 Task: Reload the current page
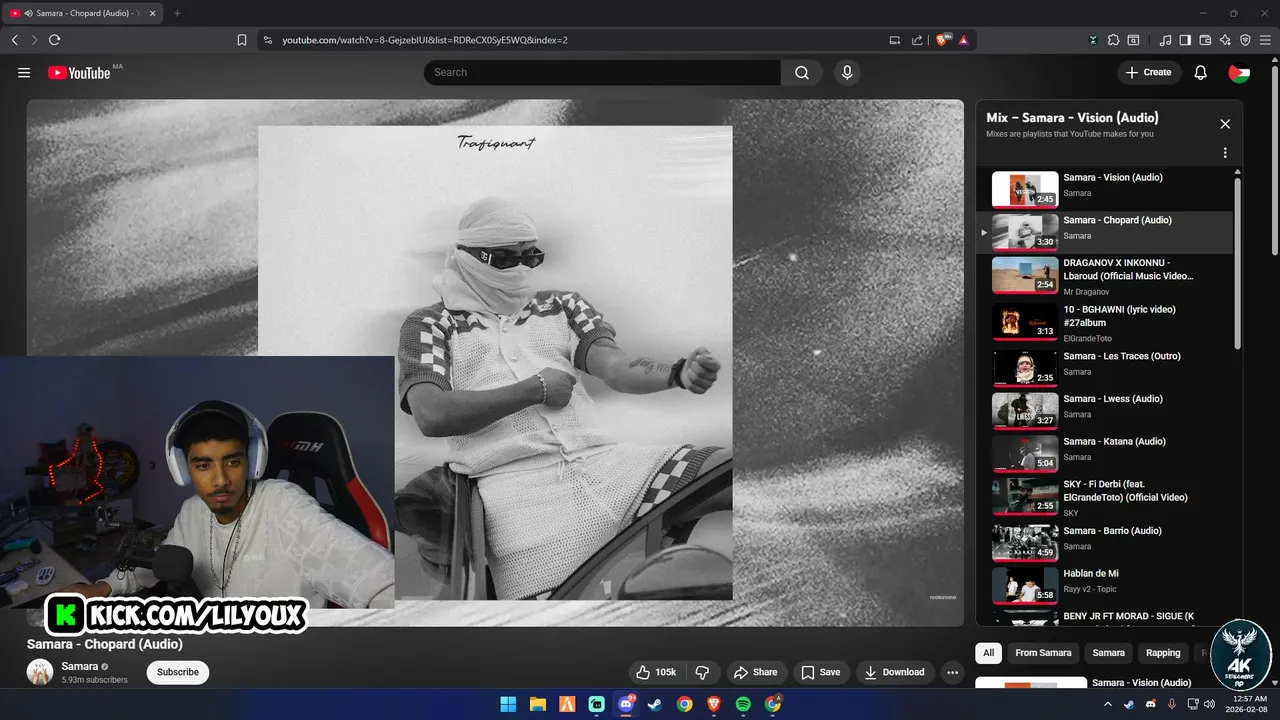54,40
